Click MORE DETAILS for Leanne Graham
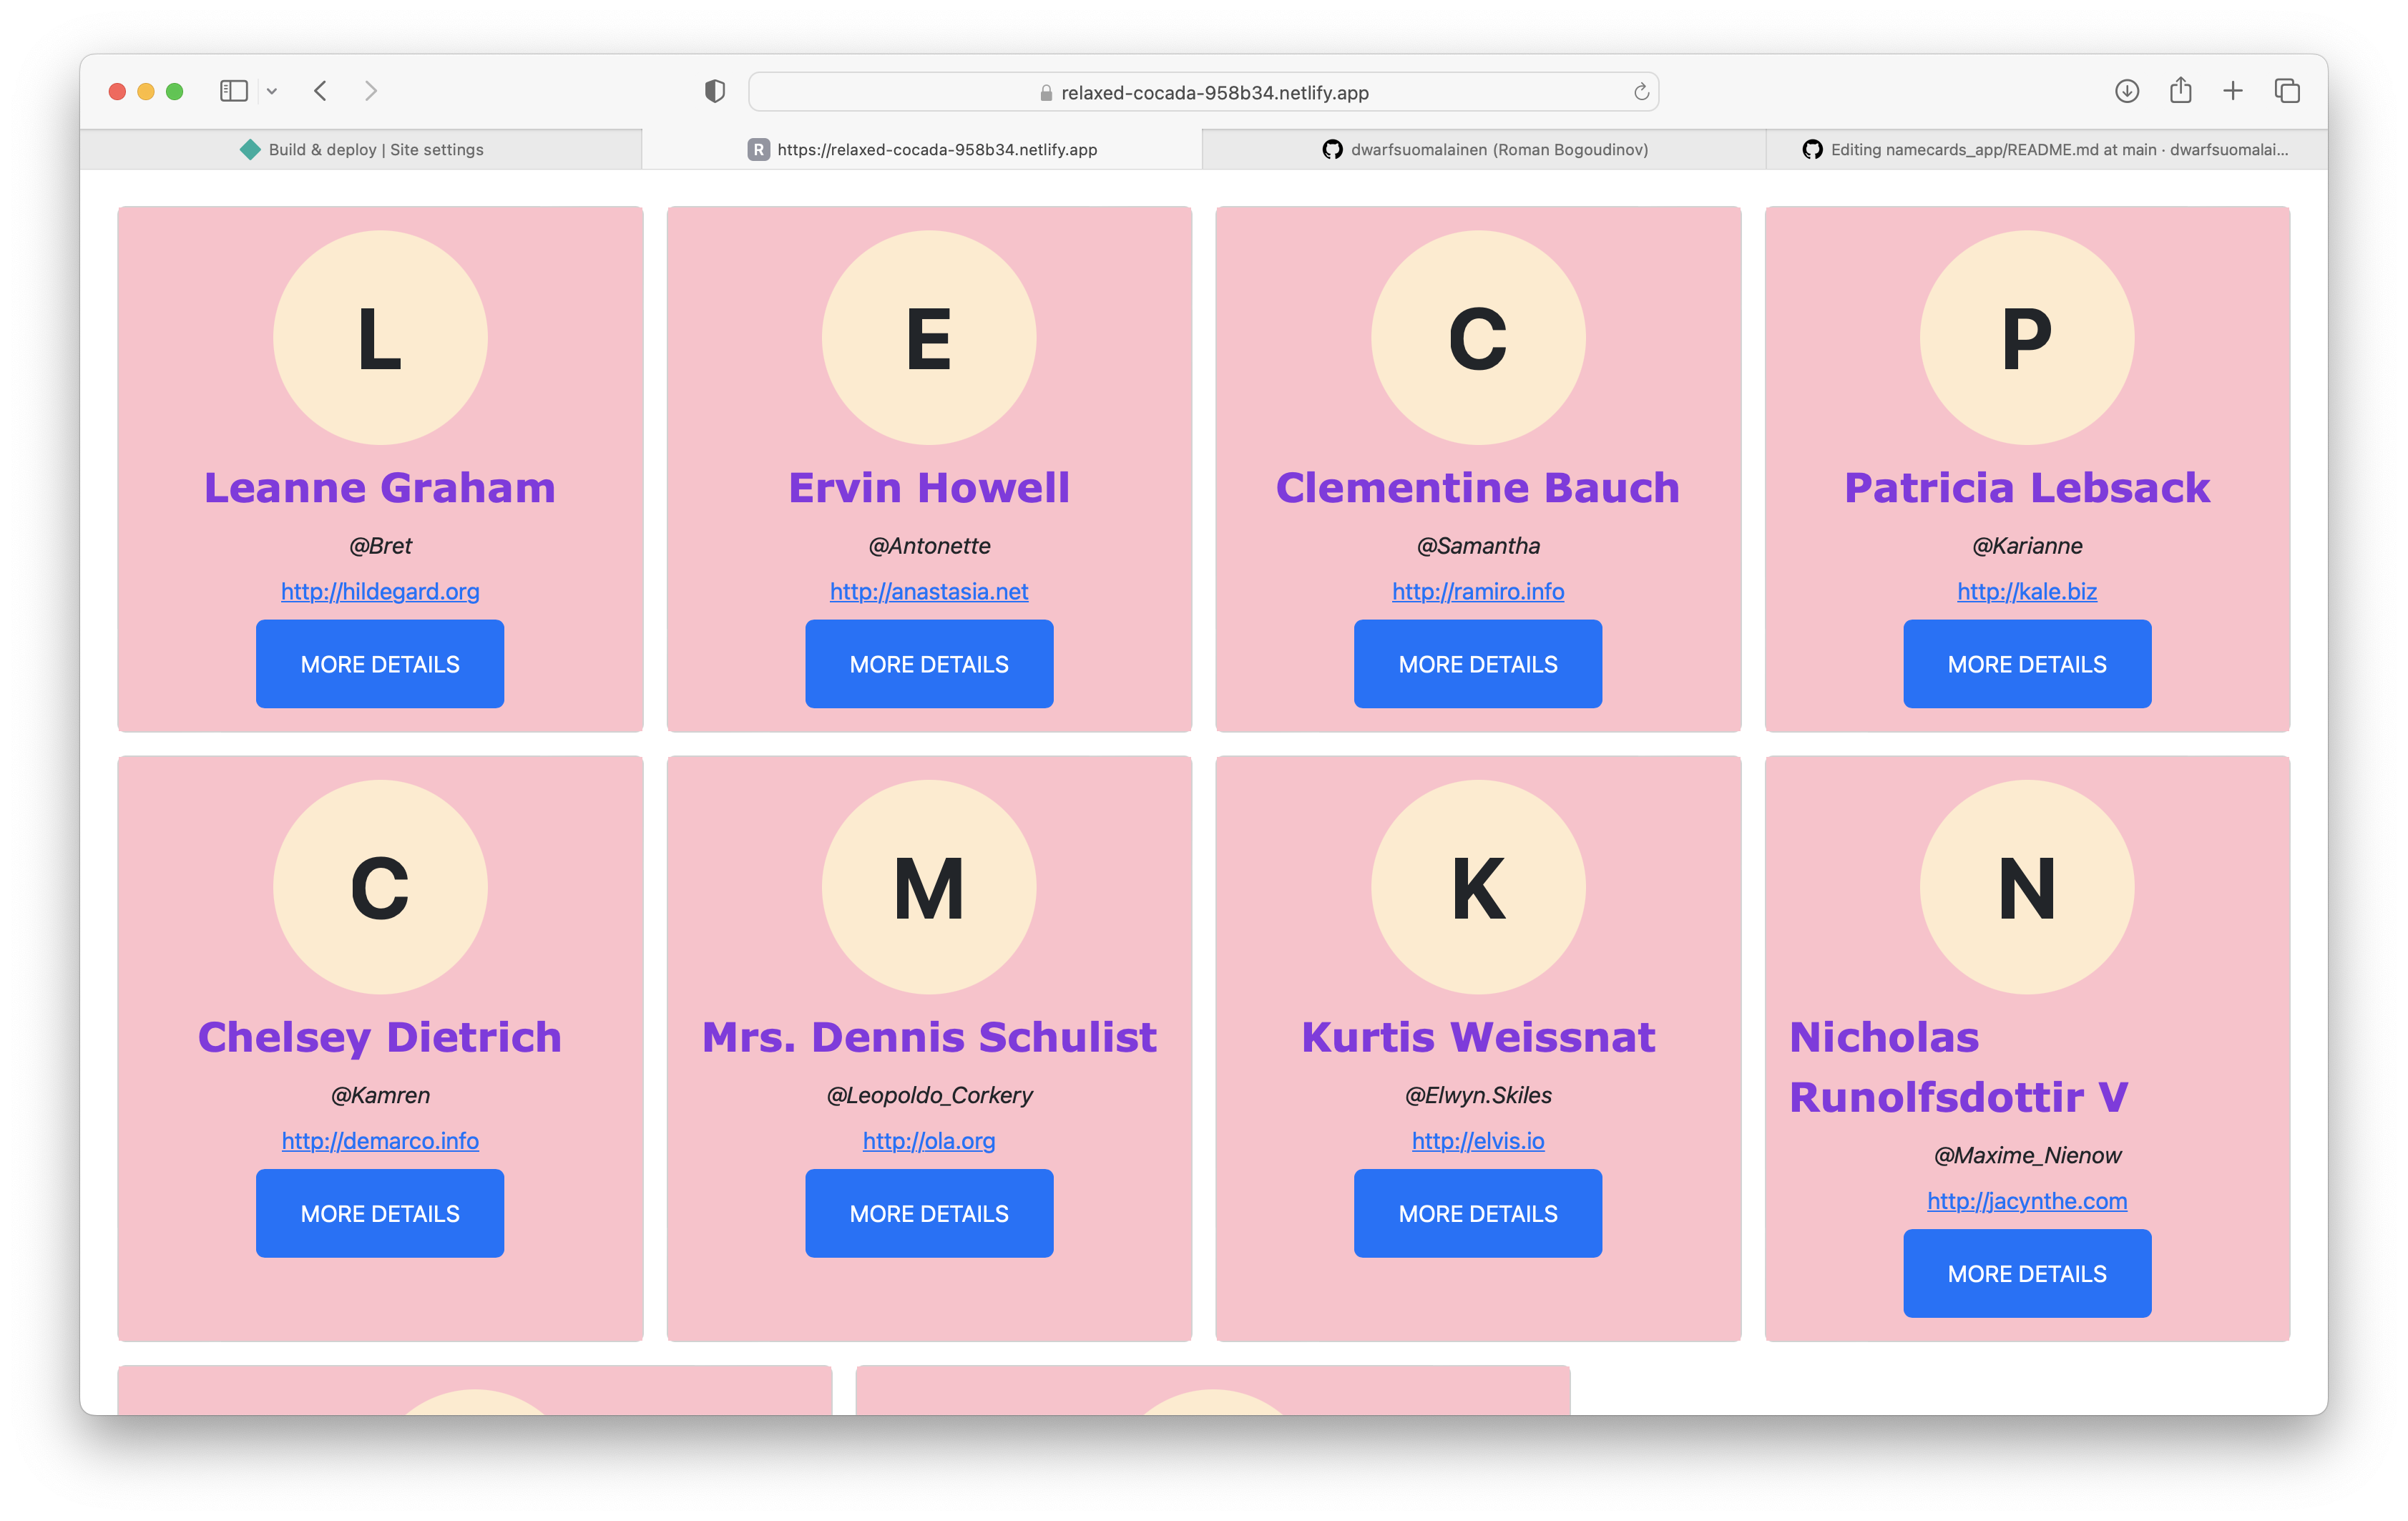 coord(380,663)
